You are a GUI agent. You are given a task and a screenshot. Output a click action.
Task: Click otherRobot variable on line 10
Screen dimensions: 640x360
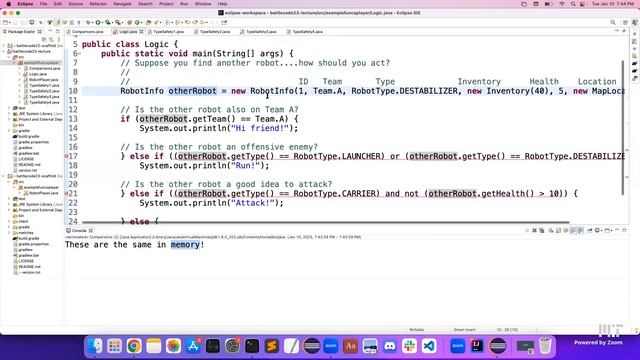click(192, 91)
